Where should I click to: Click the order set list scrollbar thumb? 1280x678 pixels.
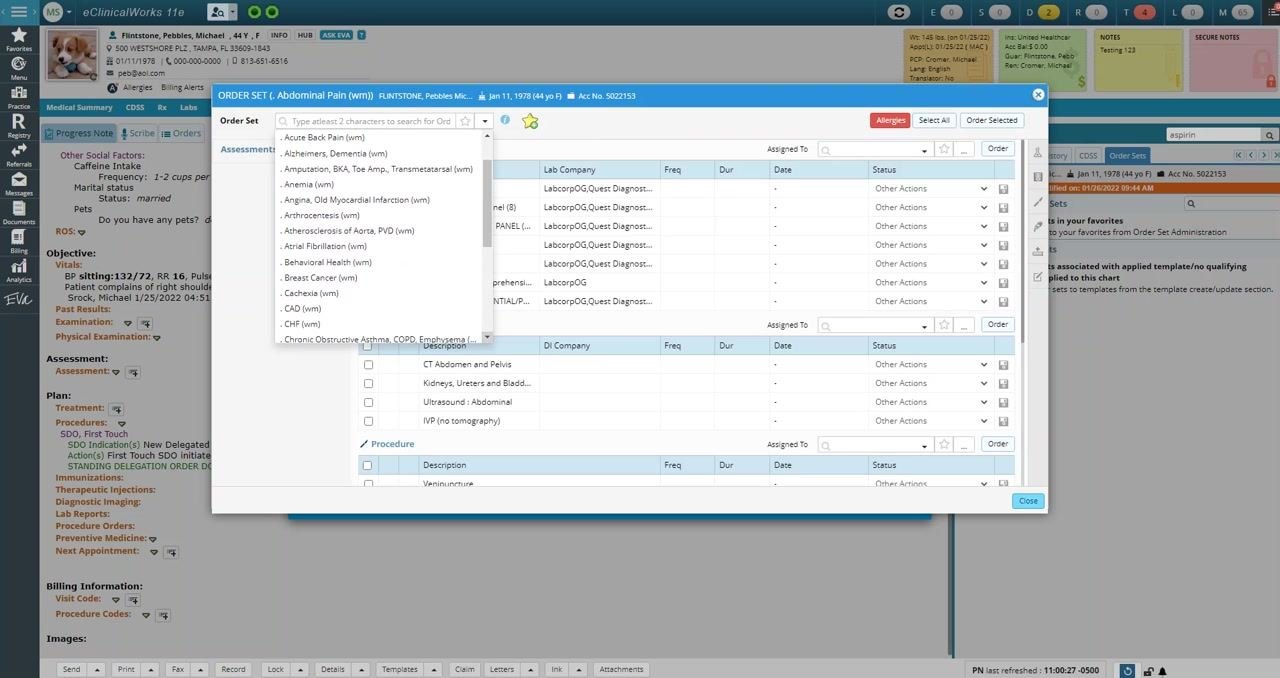point(487,203)
